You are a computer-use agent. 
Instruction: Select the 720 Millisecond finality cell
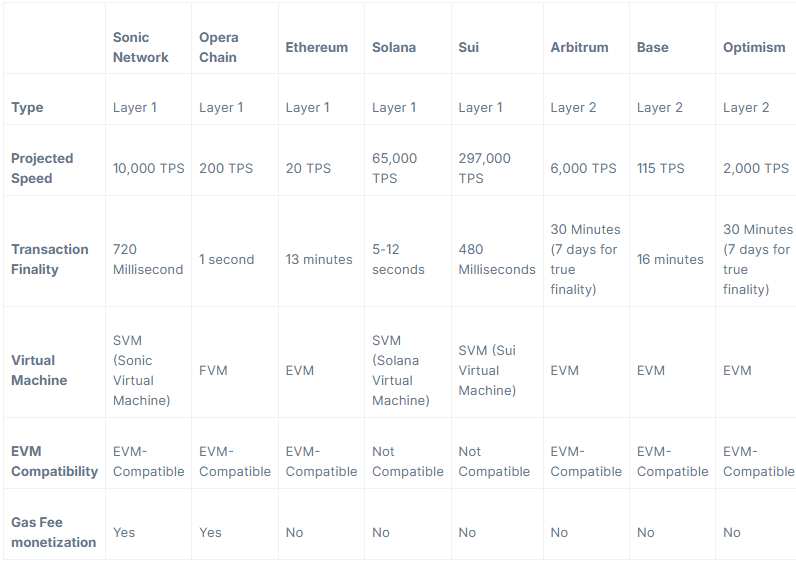[x=148, y=259]
